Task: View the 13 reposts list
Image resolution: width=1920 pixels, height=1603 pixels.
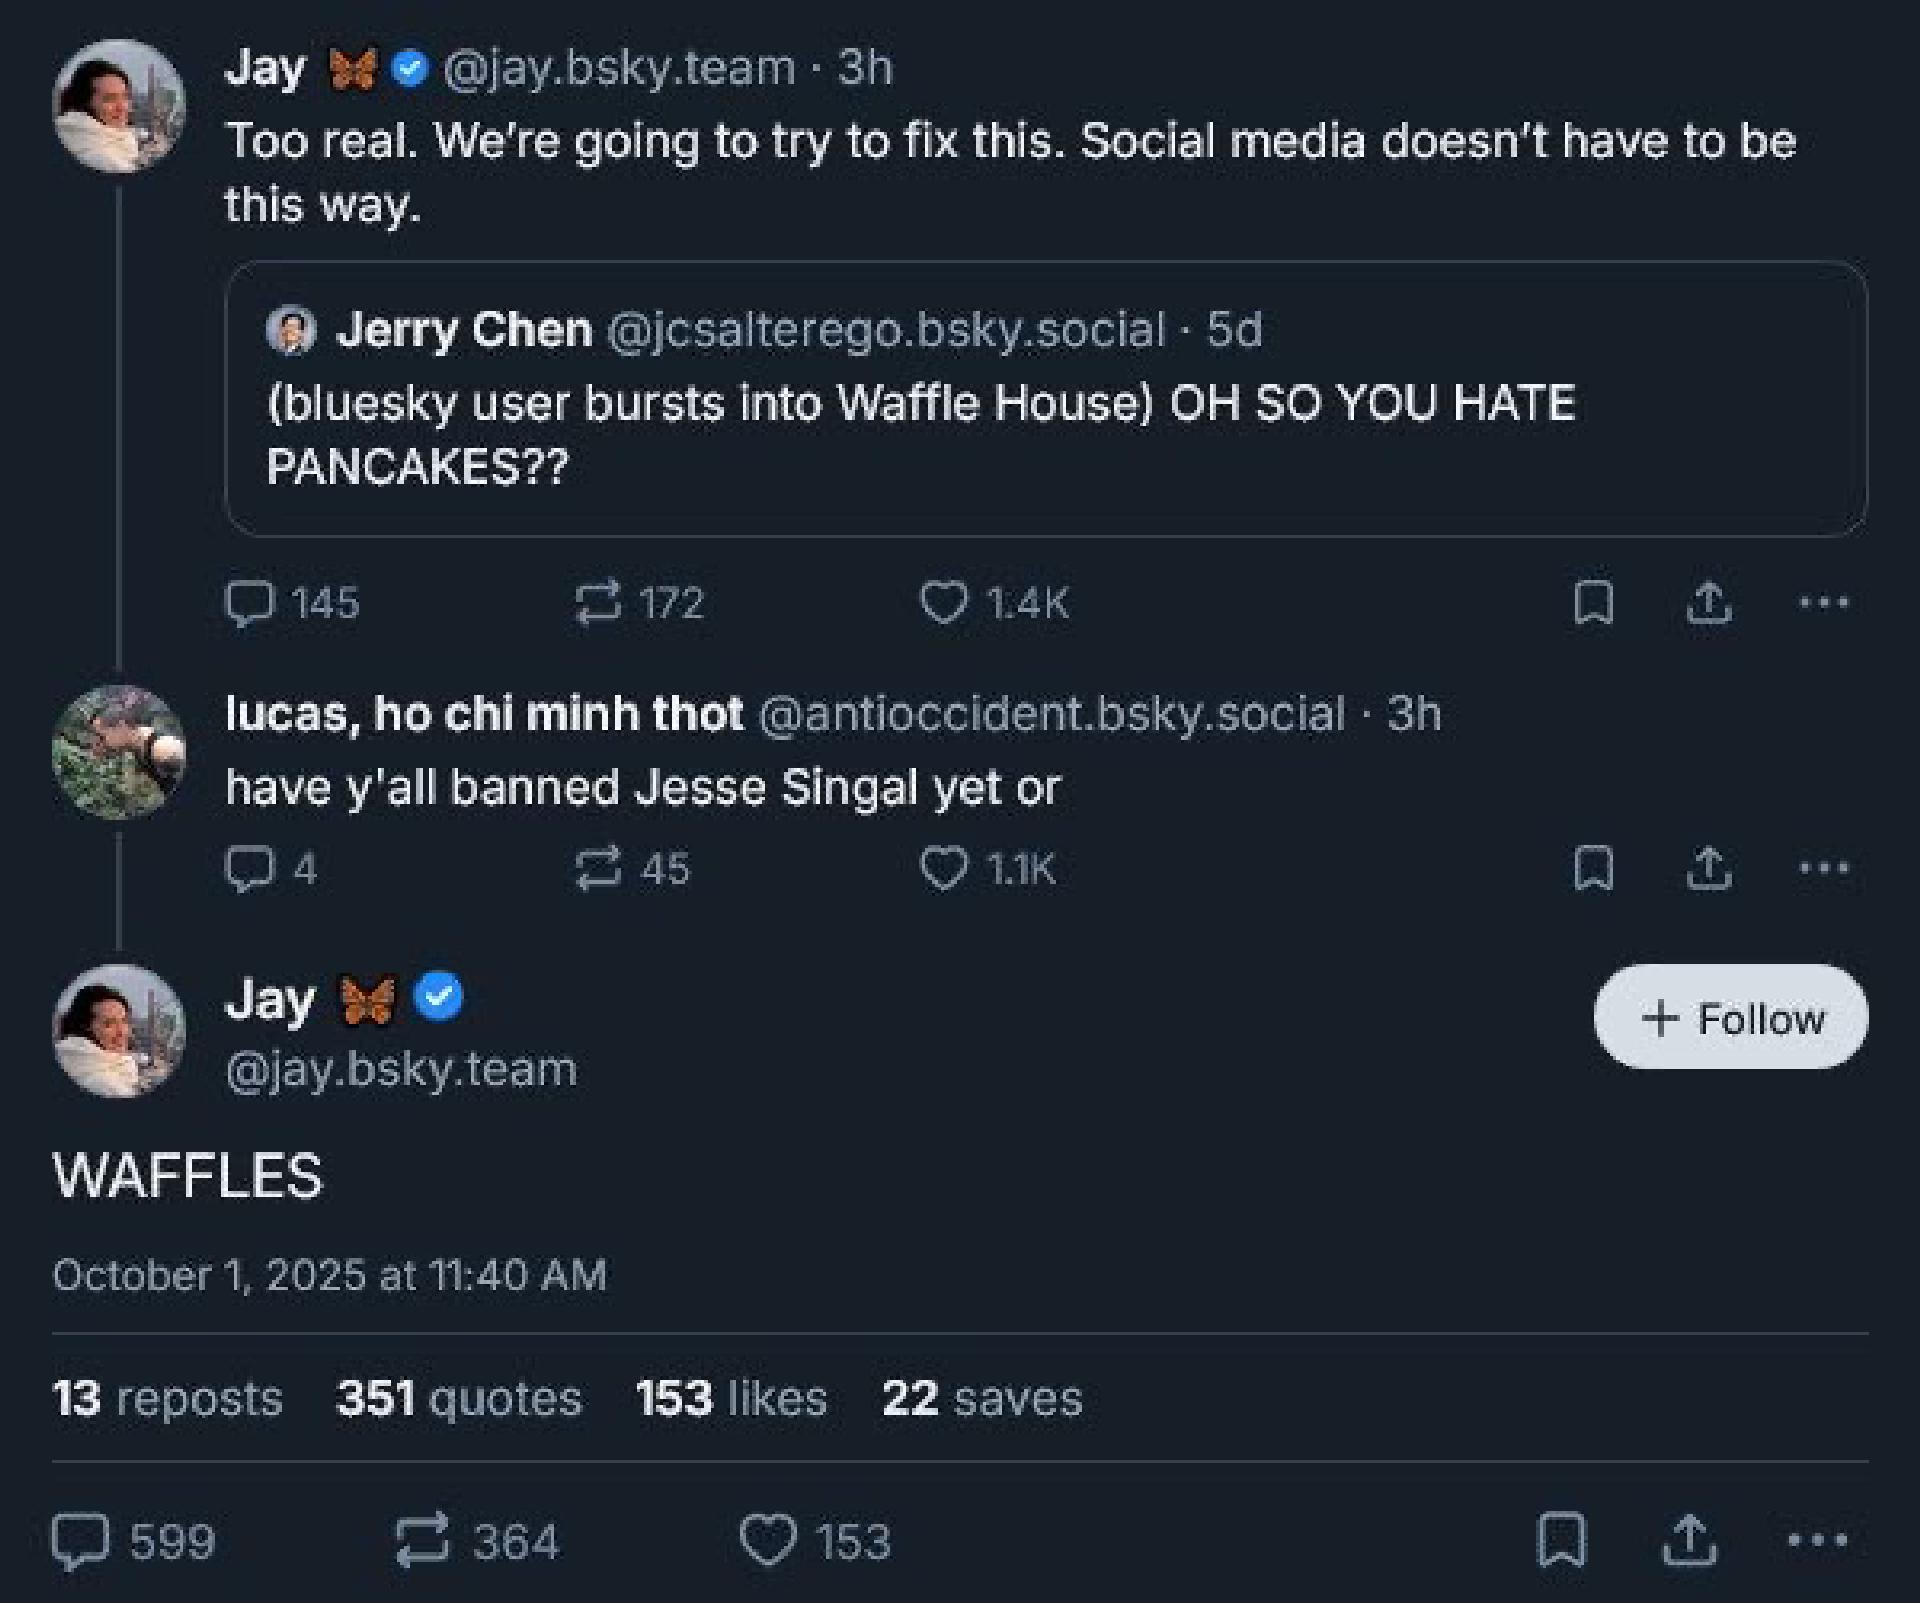Action: coord(167,1398)
